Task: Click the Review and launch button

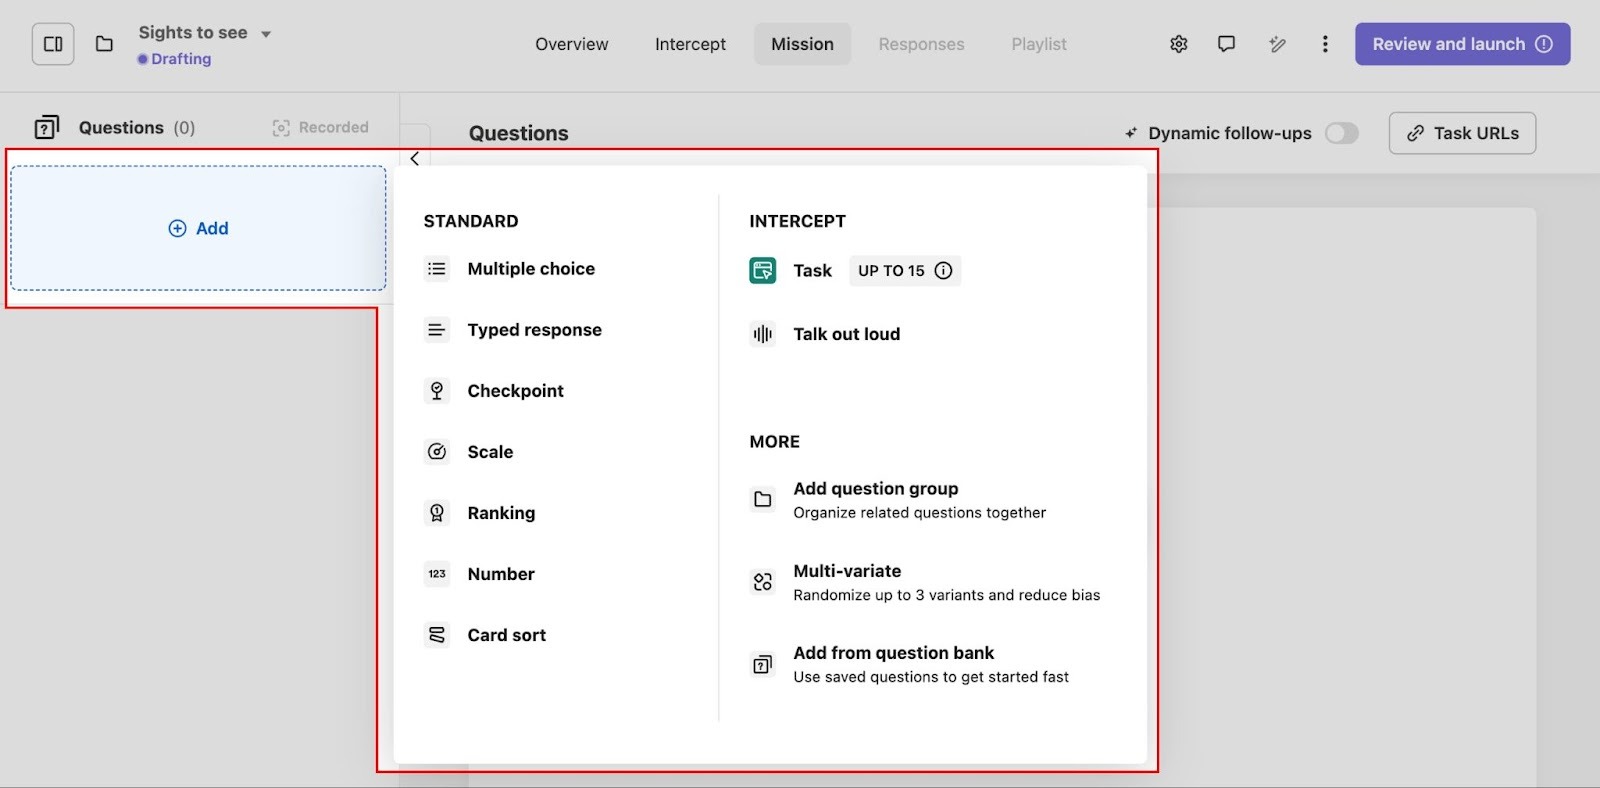Action: [x=1462, y=44]
